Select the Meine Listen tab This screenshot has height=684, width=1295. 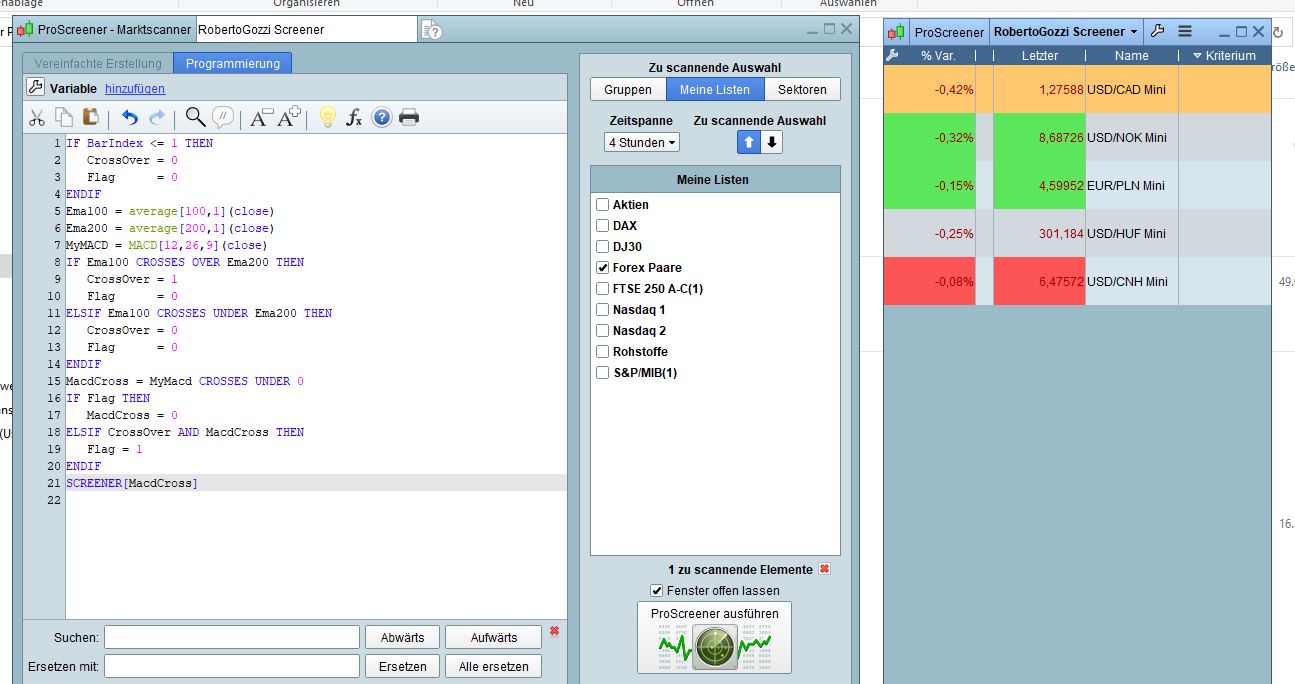715,89
